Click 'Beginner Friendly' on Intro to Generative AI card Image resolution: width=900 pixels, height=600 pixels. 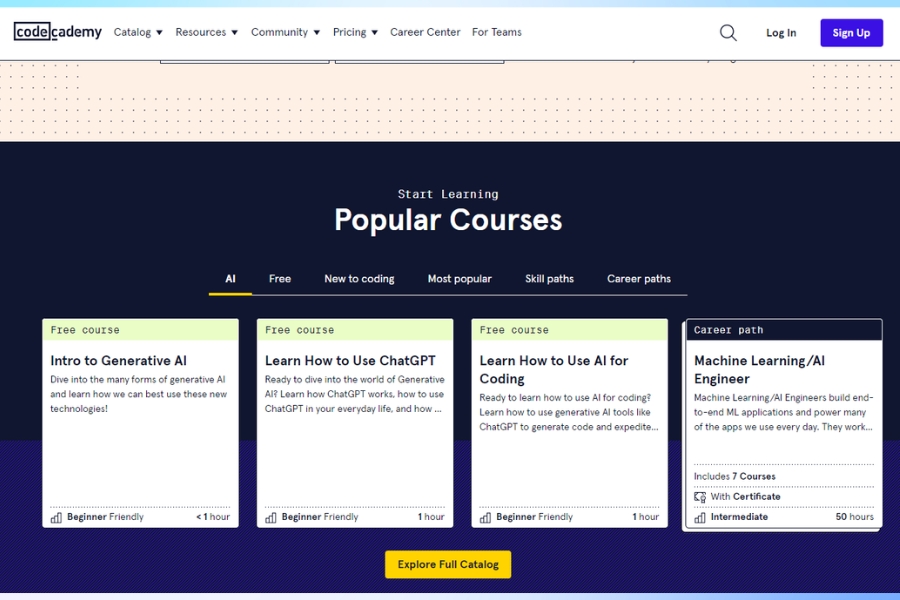pyautogui.click(x=105, y=517)
